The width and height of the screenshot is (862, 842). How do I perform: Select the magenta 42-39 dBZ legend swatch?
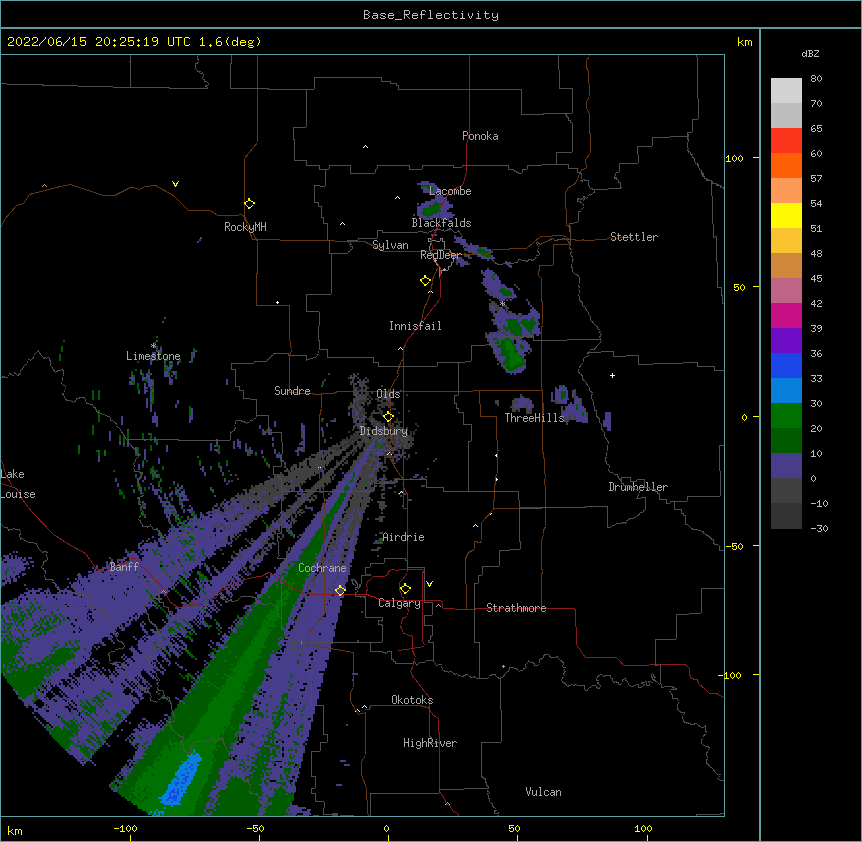click(x=786, y=315)
